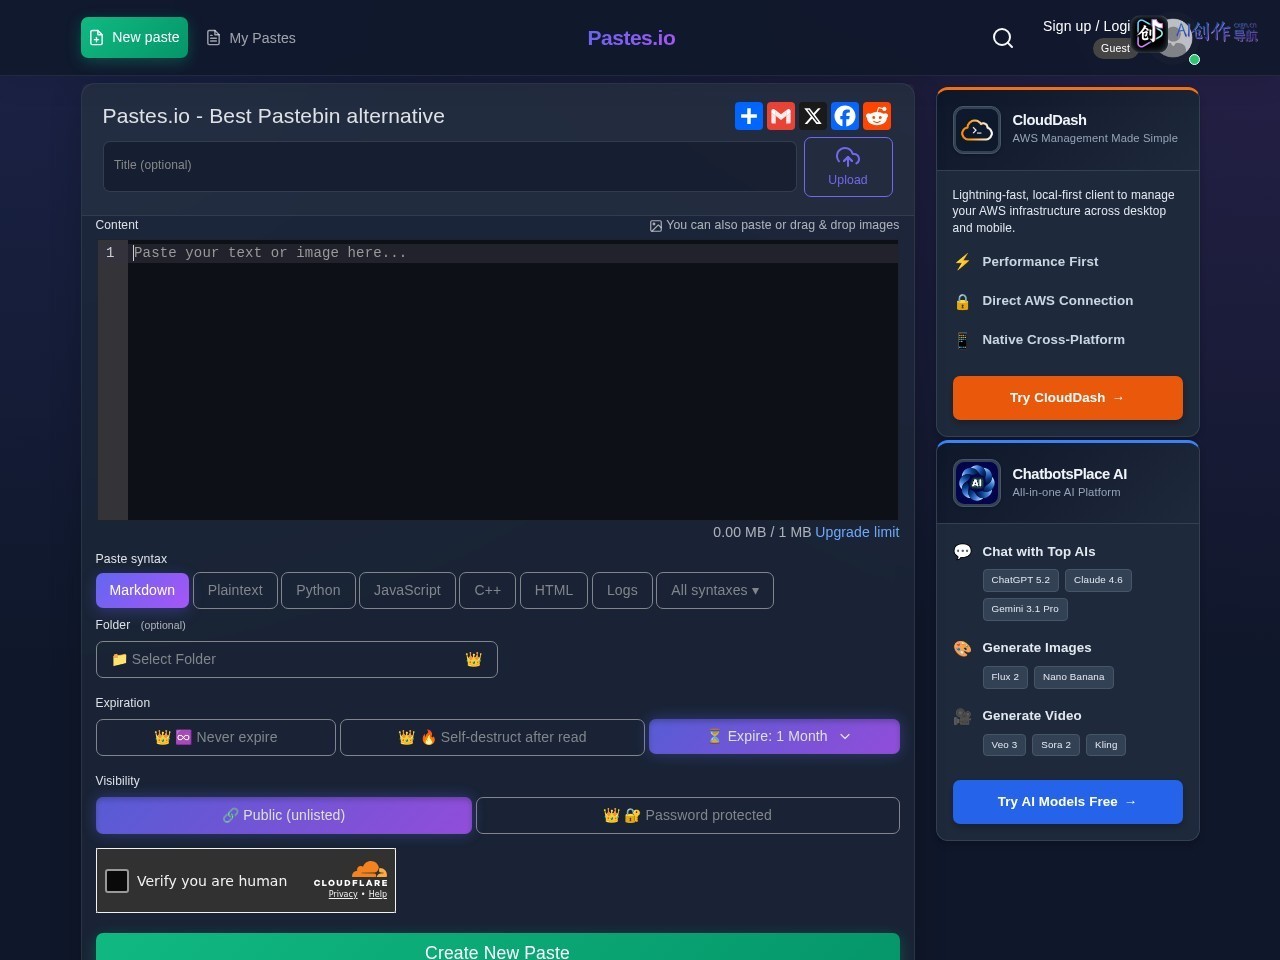Click the Pastes.io logo title
1280x960 pixels.
pyautogui.click(x=631, y=38)
